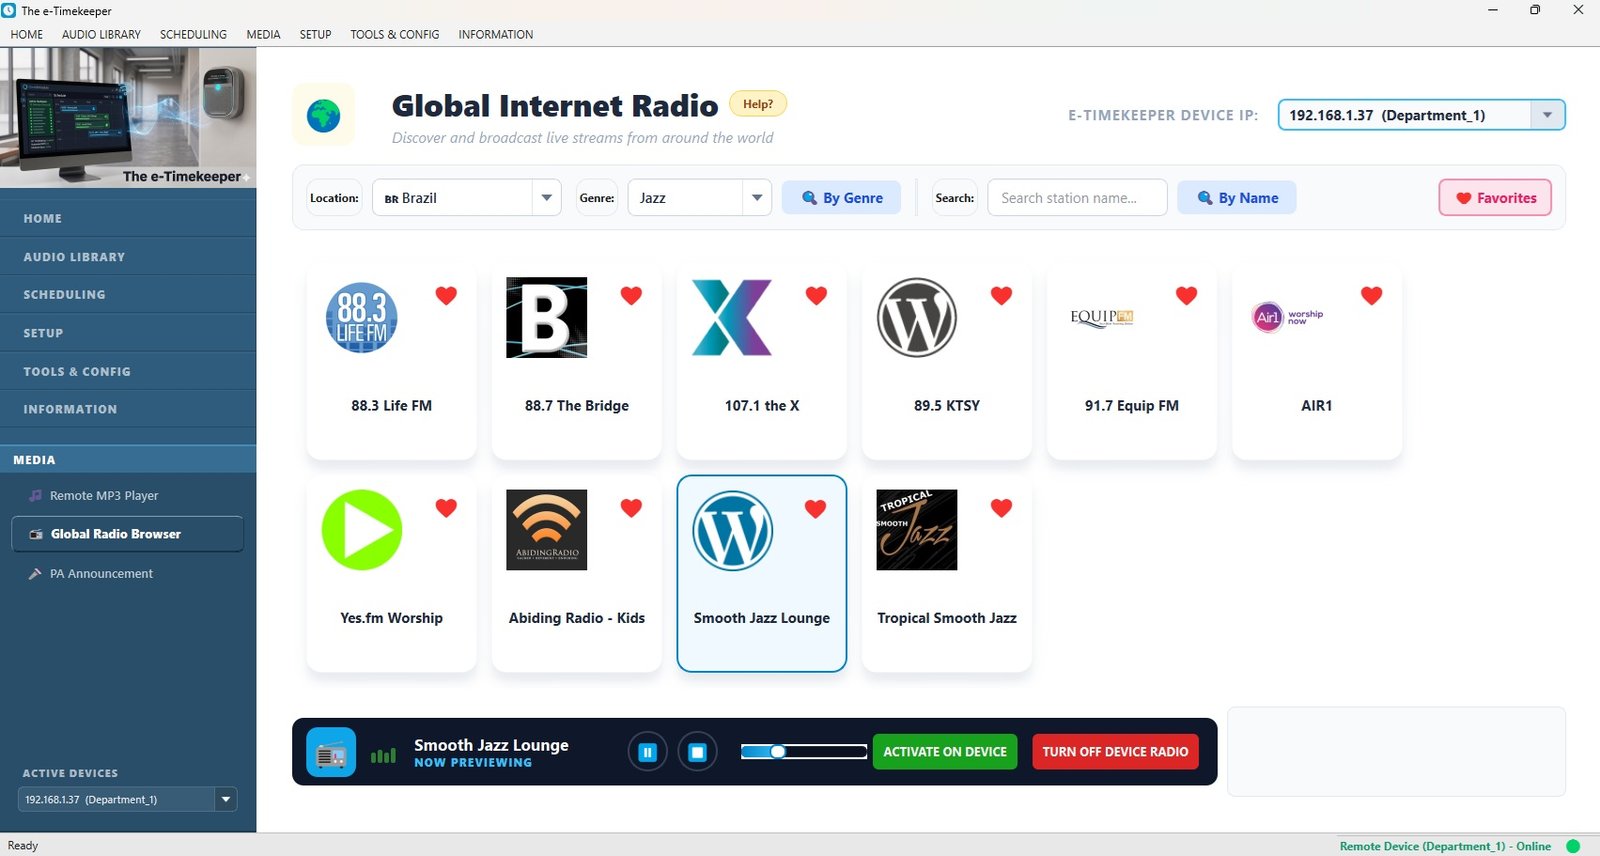Unfavorite Smooth Jazz Lounge station

point(816,508)
